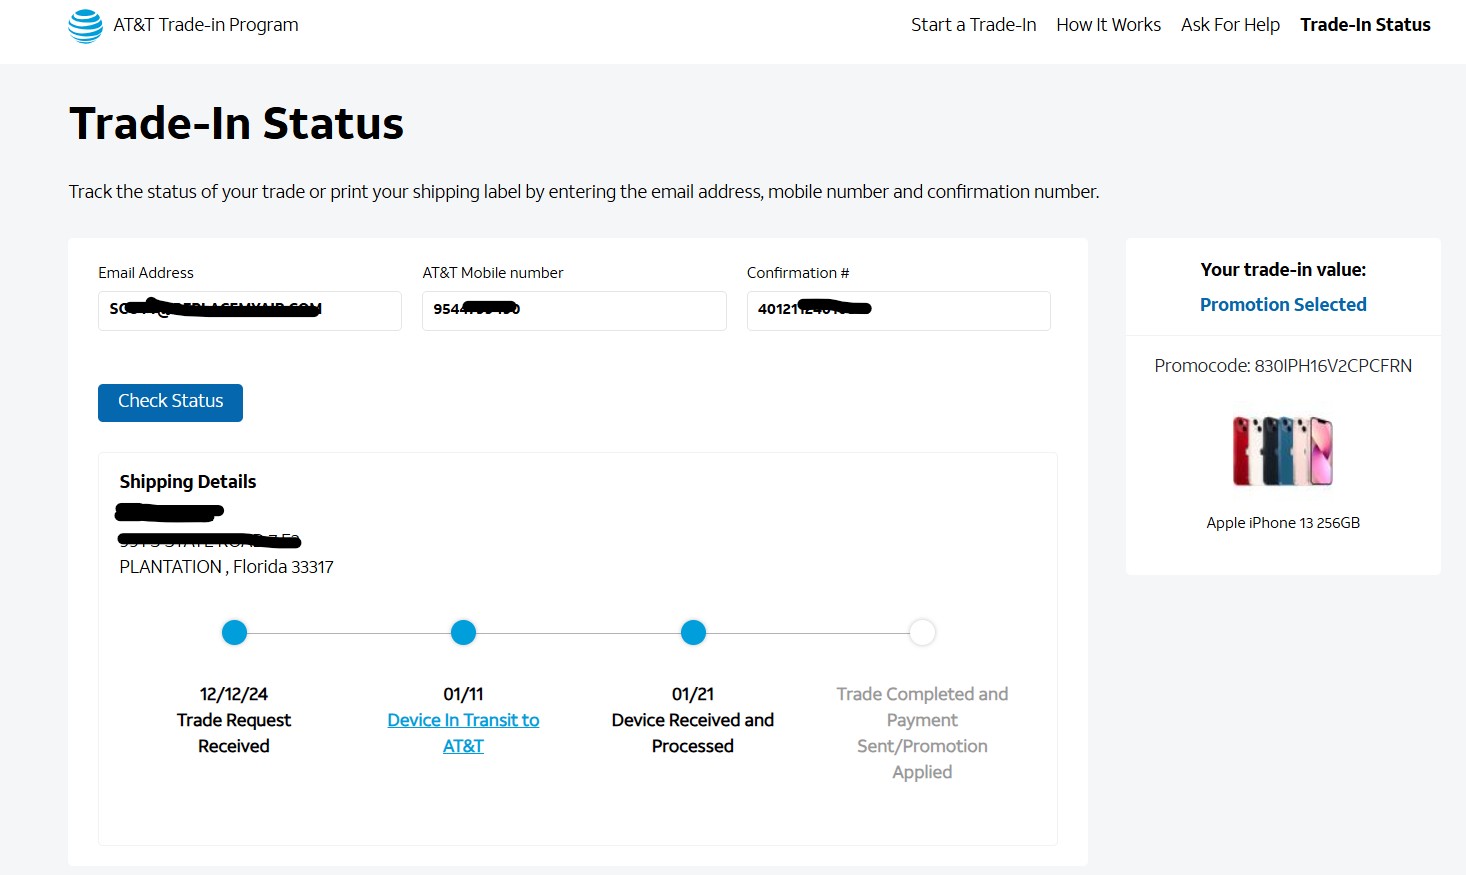
Task: Click the 01/21 date label
Action: tap(693, 694)
